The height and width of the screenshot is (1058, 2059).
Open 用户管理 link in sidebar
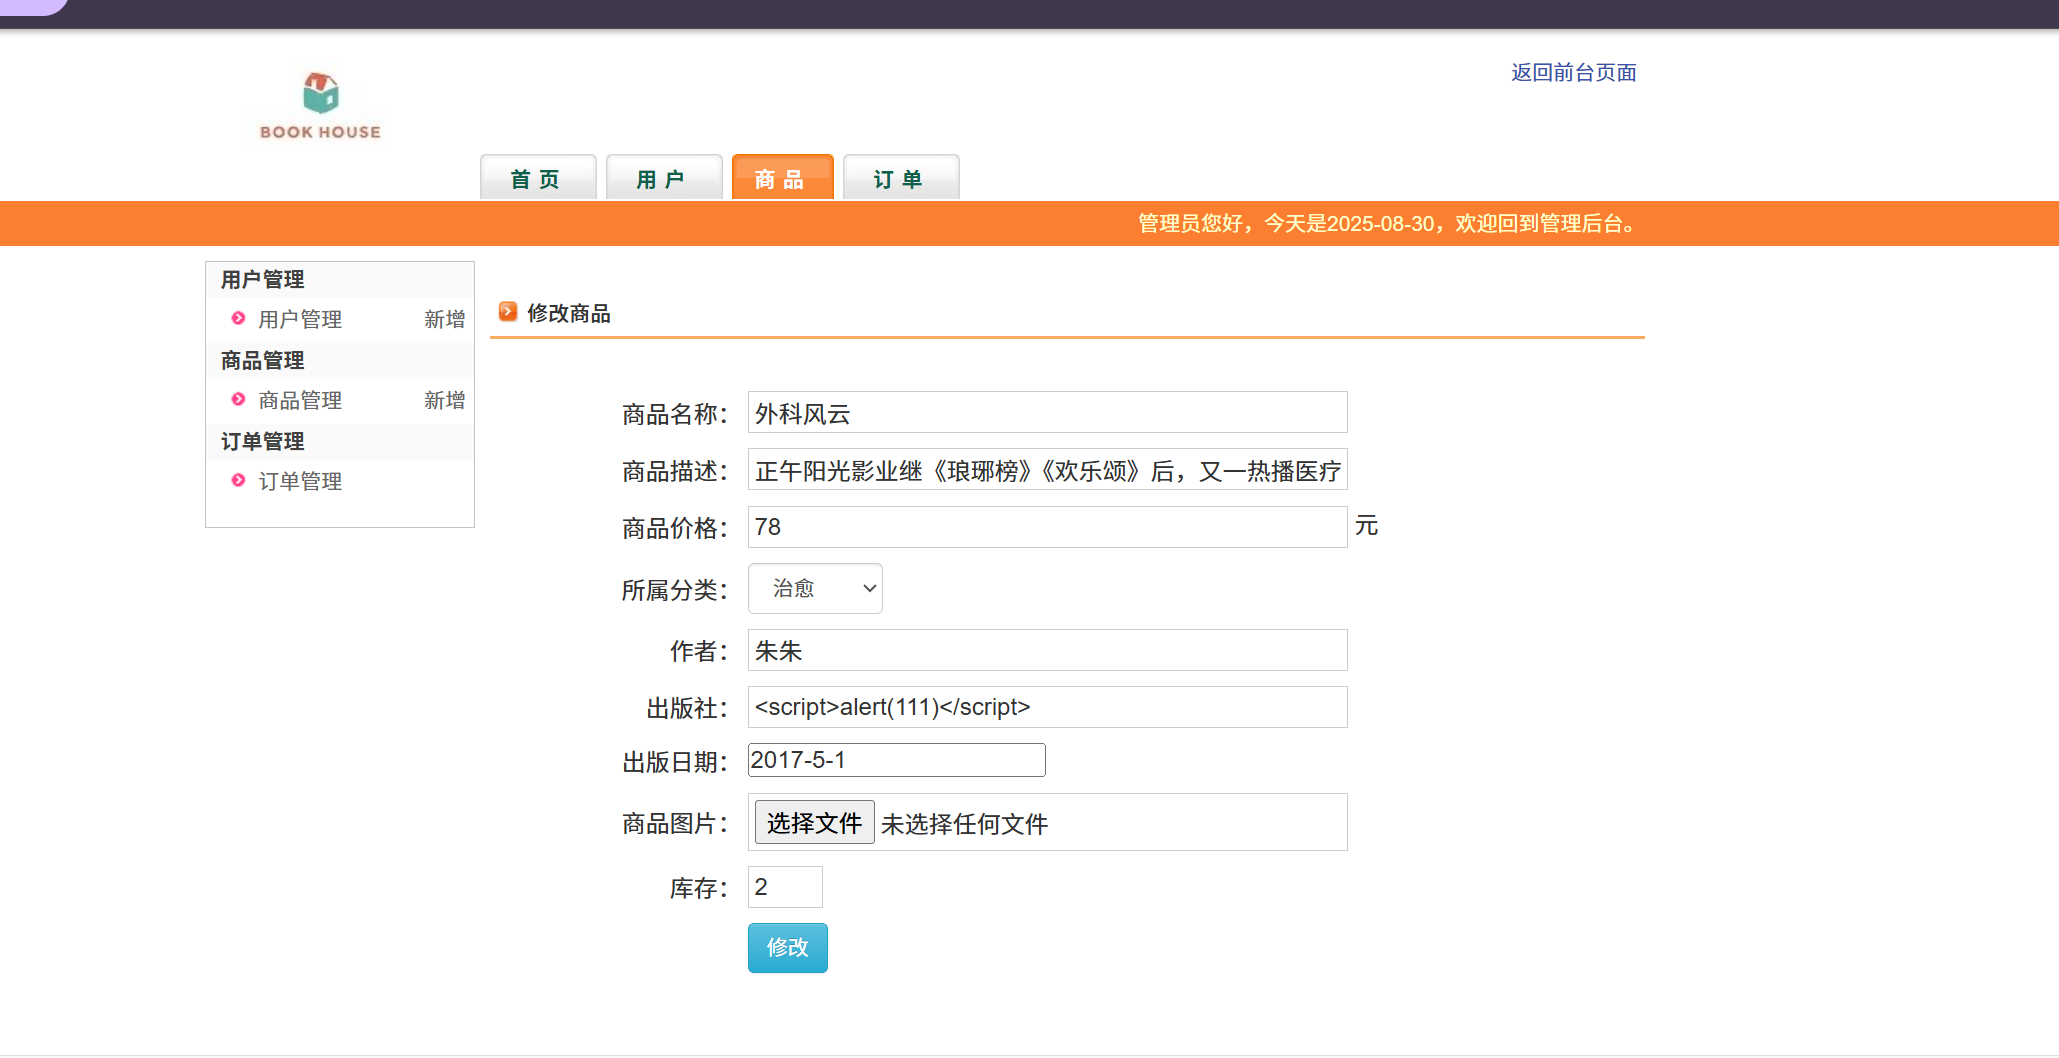[300, 319]
